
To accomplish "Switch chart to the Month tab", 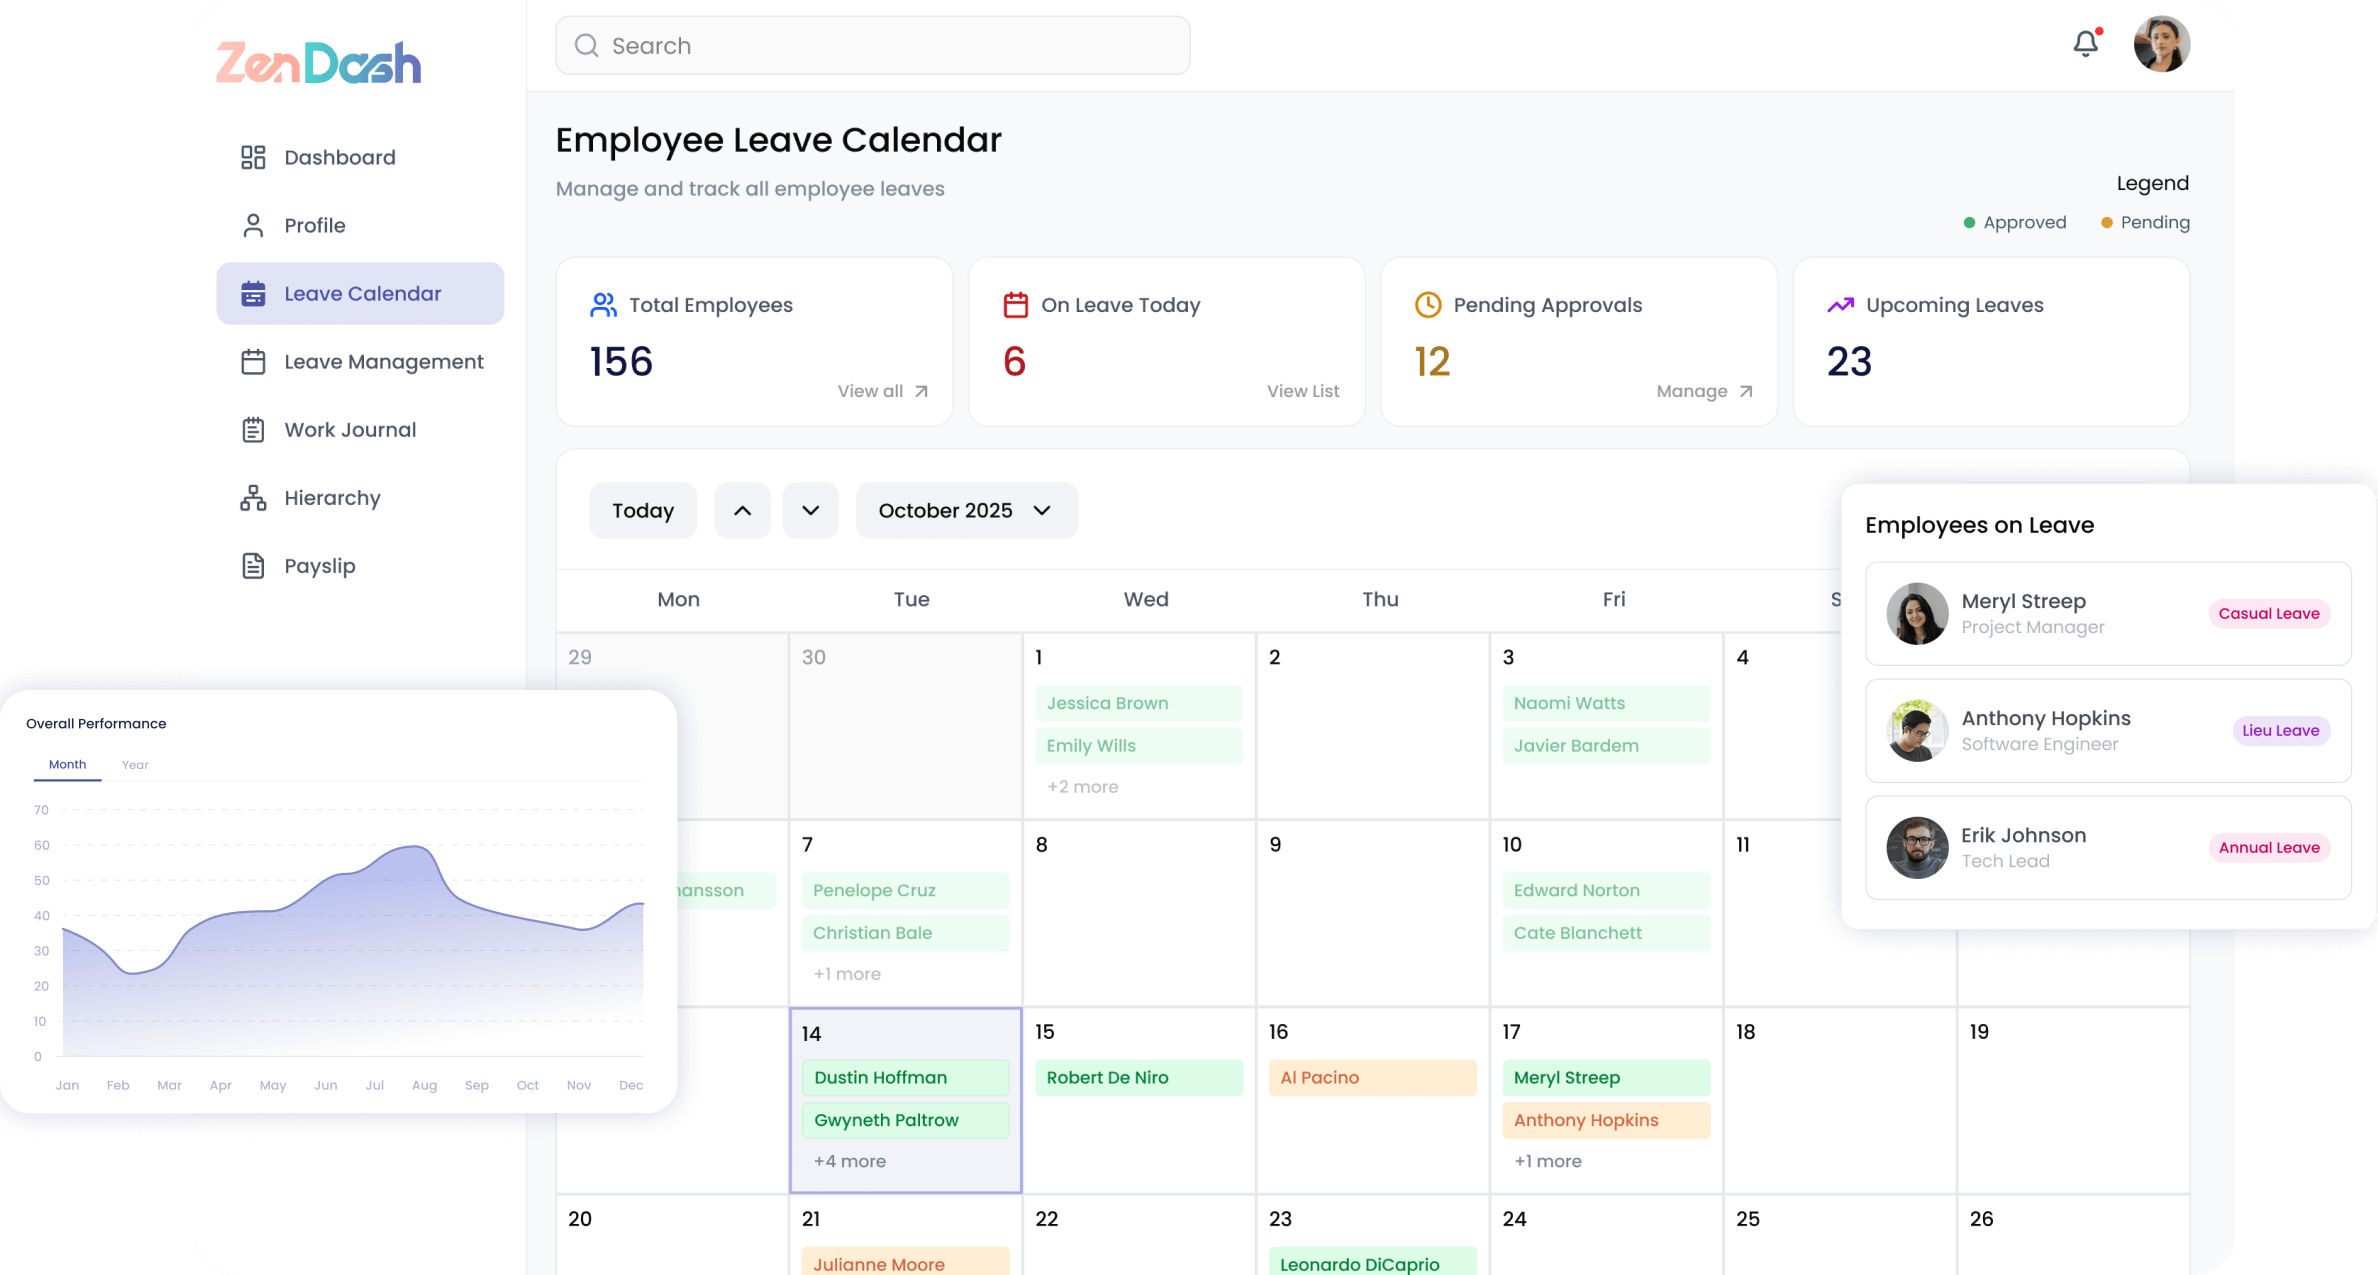I will (x=66, y=764).
